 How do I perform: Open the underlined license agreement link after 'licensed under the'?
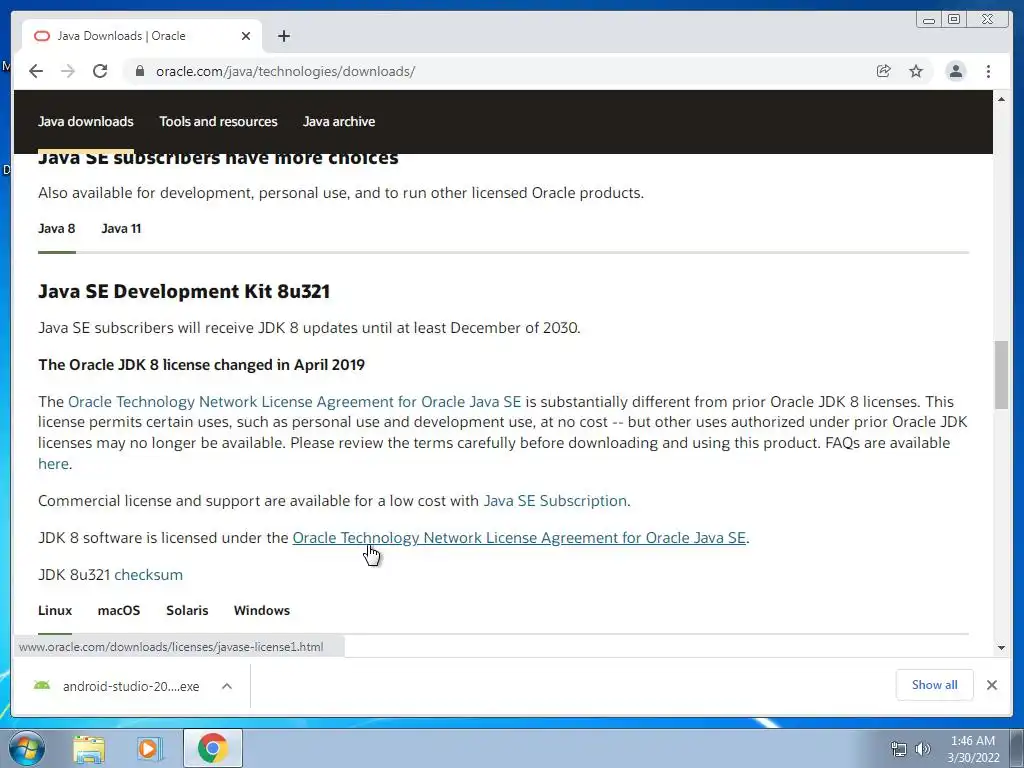pyautogui.click(x=519, y=538)
